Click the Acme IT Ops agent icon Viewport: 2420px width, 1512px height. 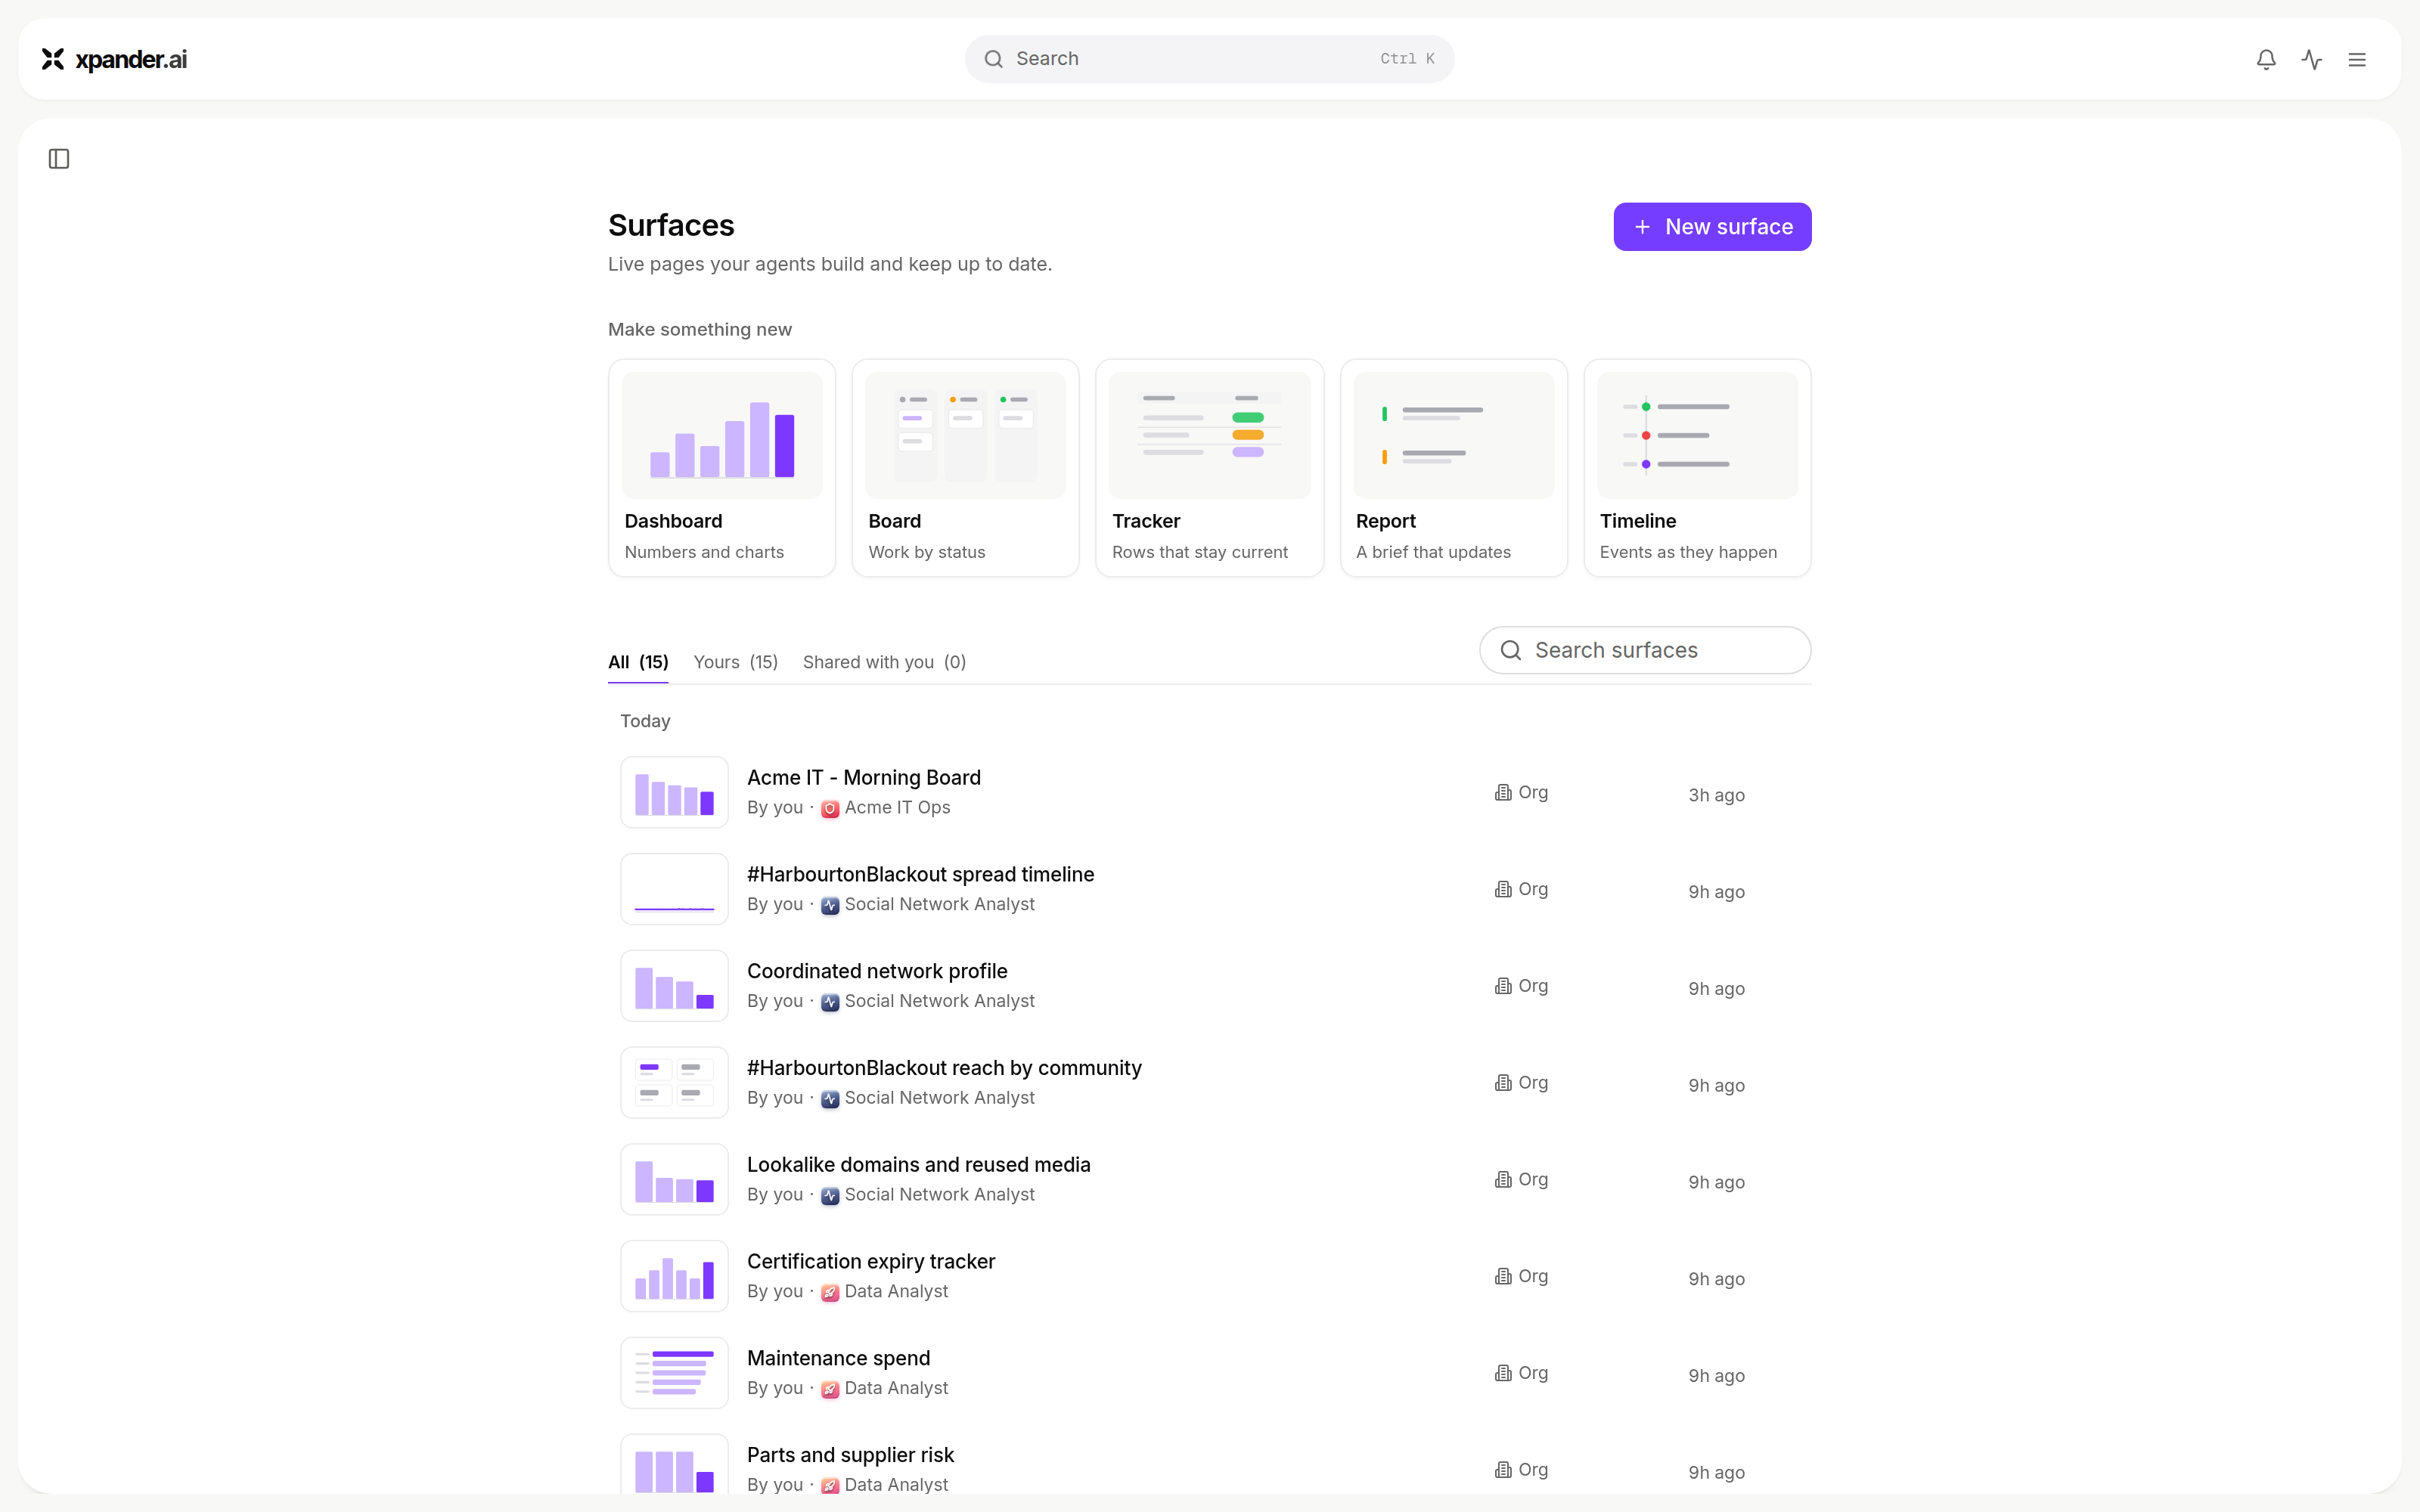point(830,808)
